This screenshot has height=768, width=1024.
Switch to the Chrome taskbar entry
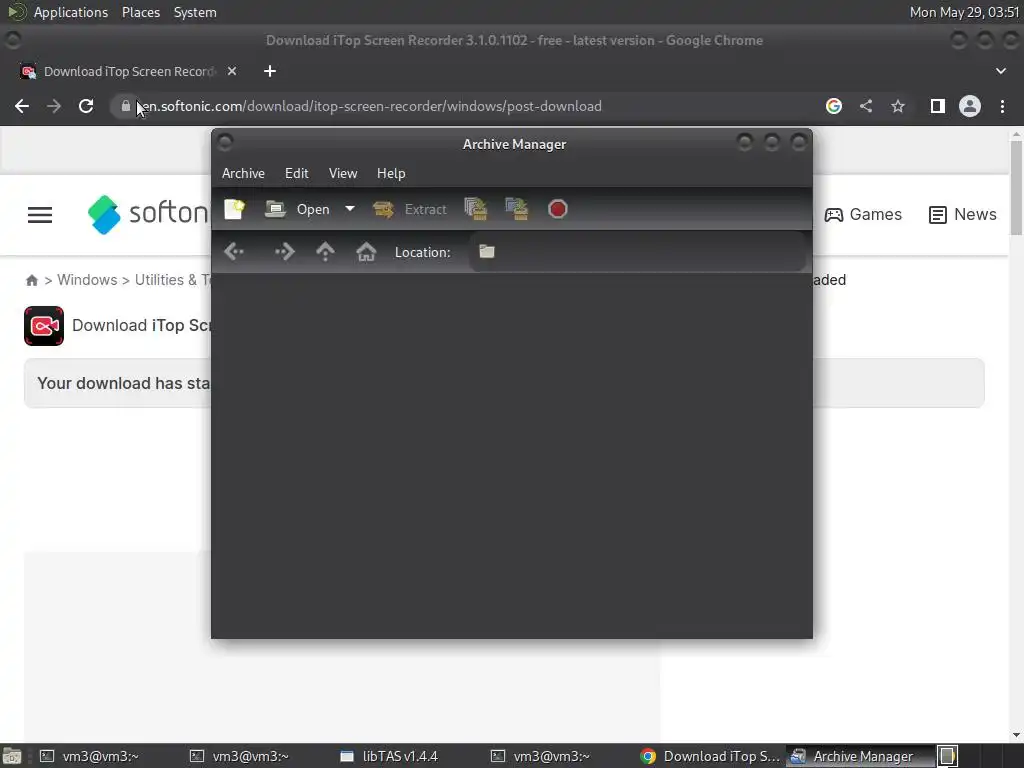711,756
